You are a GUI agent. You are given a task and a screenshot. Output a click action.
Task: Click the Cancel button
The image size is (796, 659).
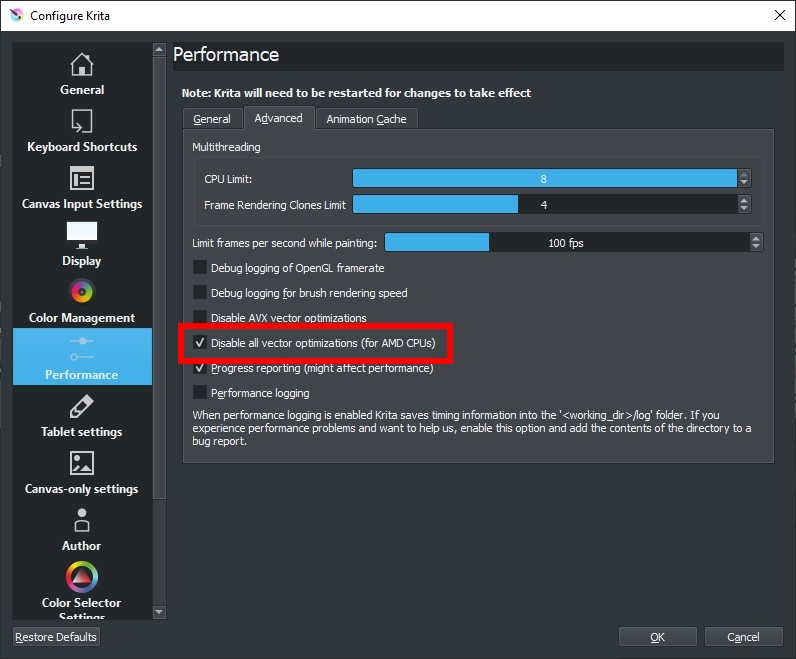[x=743, y=637]
